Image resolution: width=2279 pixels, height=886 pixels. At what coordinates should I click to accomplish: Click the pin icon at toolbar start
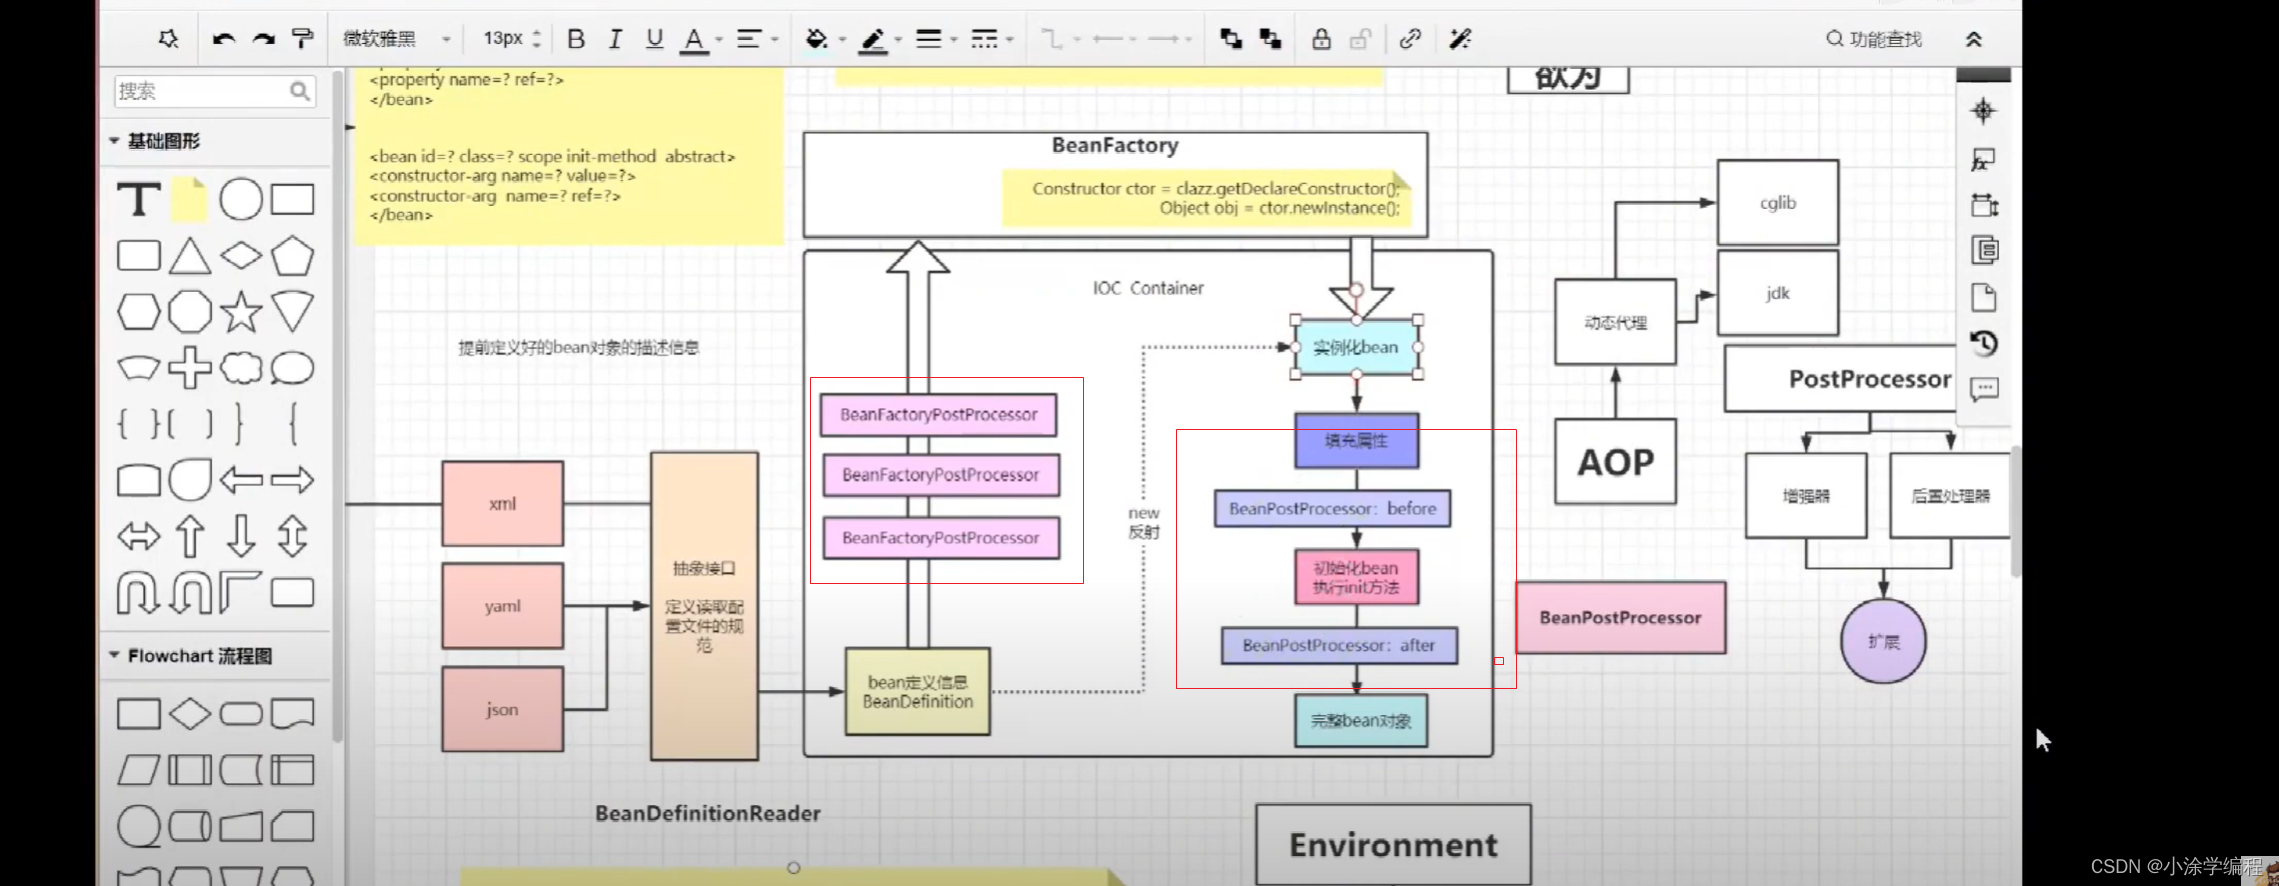coord(168,39)
